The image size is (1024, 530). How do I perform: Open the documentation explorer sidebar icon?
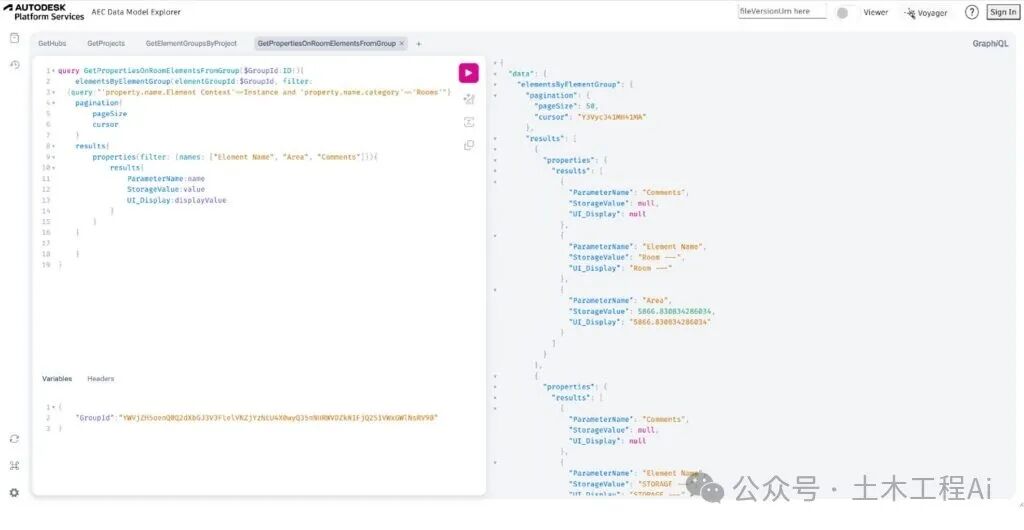click(x=14, y=39)
